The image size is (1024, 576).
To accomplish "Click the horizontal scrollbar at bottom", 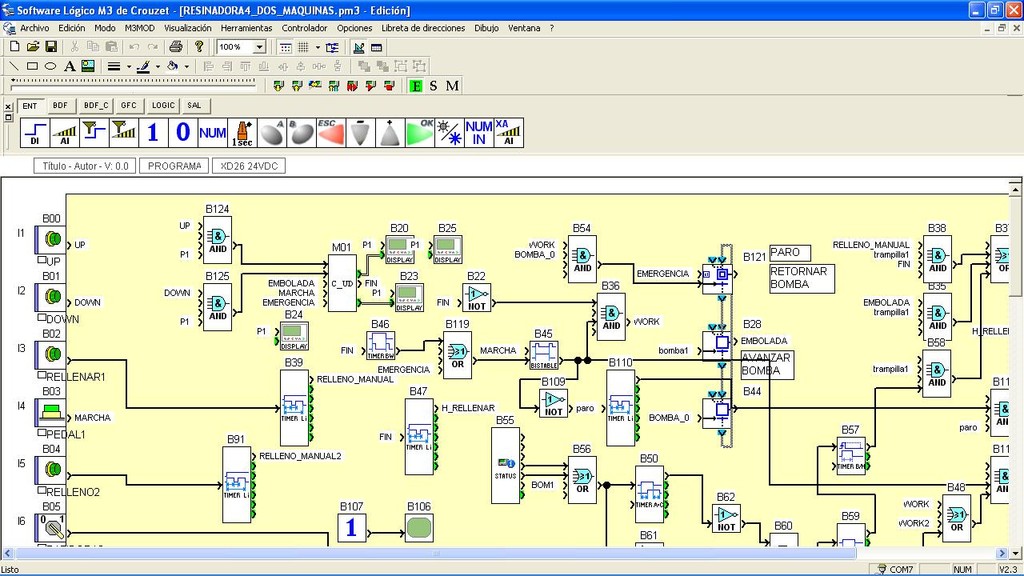I will (x=500, y=553).
